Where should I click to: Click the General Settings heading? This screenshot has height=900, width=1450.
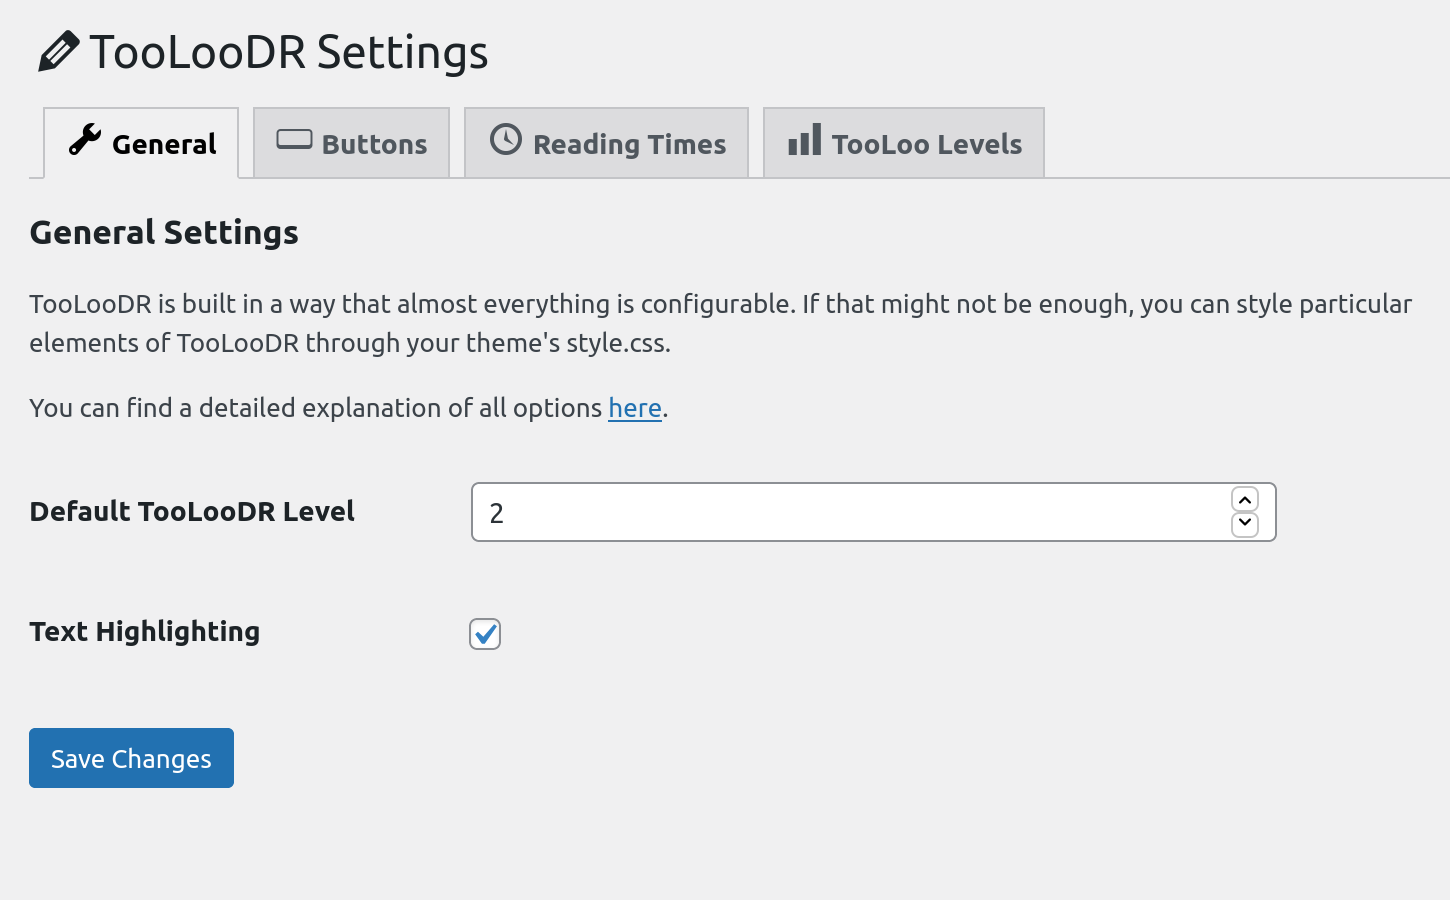tap(164, 233)
